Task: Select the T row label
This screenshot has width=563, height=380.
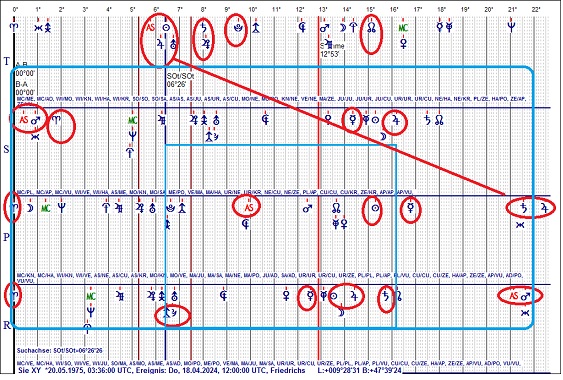Action: [7, 61]
